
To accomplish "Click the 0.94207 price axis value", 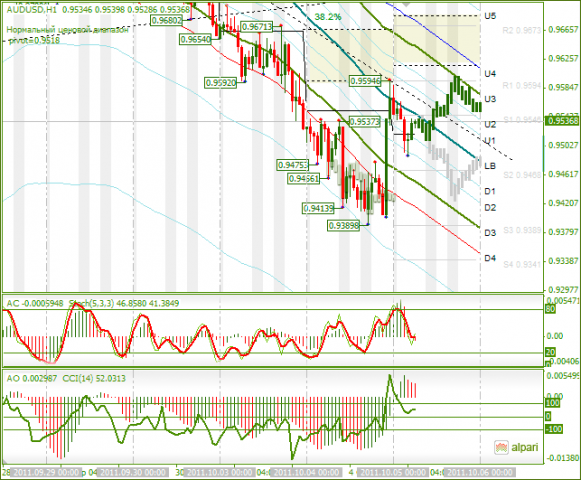I will click(x=563, y=203).
